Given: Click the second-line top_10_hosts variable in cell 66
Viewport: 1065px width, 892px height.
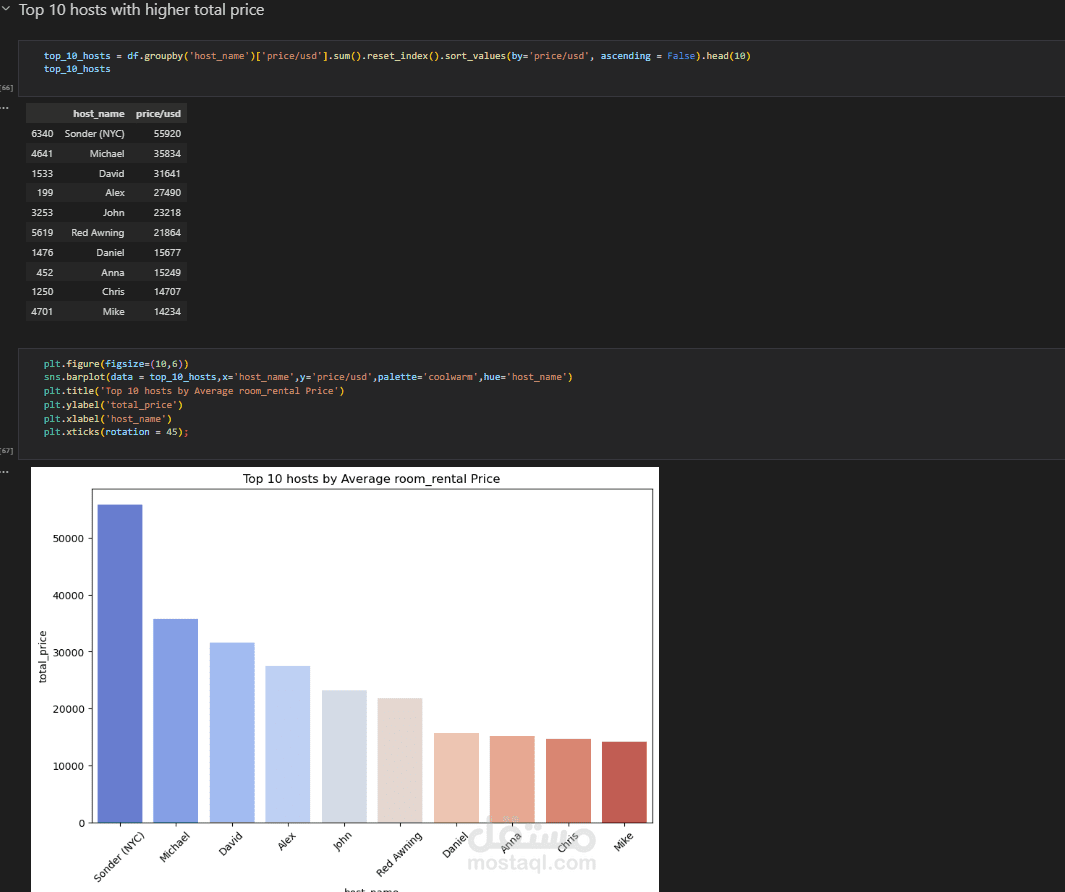Looking at the screenshot, I should [x=77, y=69].
